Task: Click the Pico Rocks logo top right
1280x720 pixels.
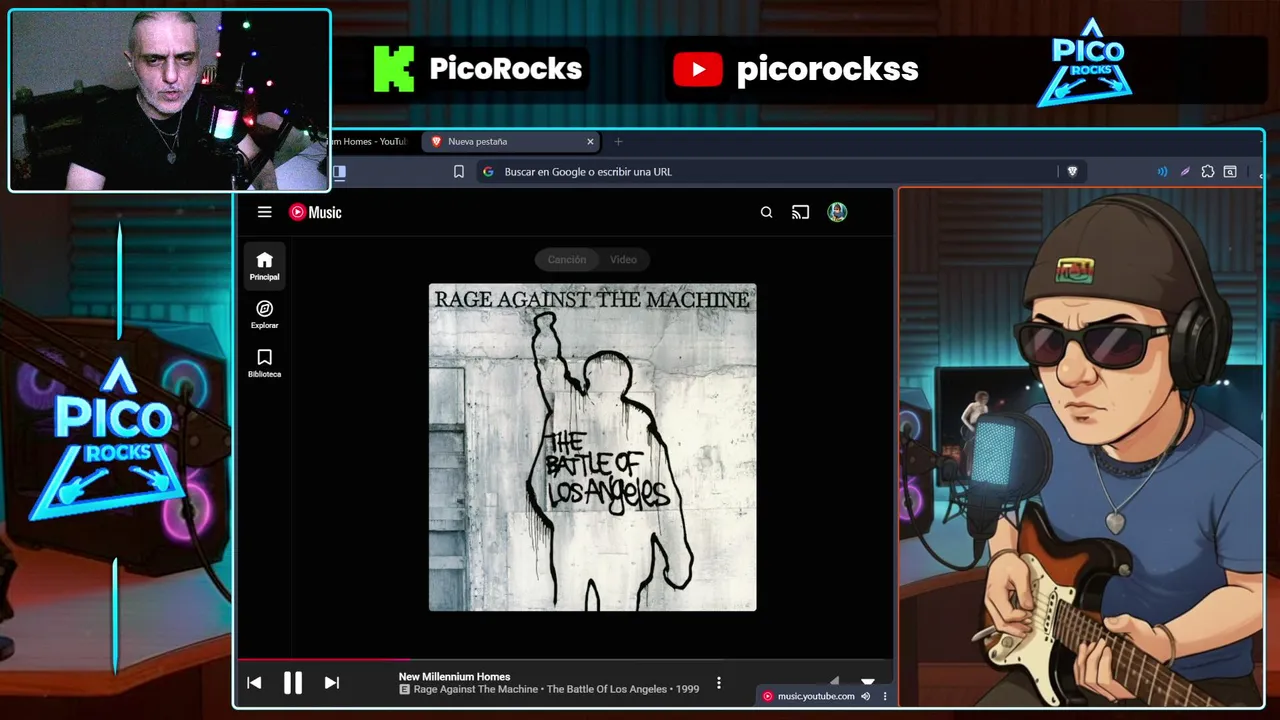Action: (x=1086, y=63)
